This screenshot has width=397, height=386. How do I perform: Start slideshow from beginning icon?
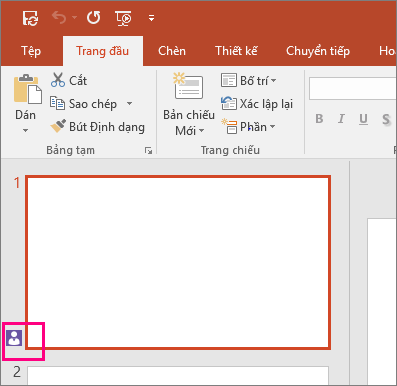[x=123, y=18]
